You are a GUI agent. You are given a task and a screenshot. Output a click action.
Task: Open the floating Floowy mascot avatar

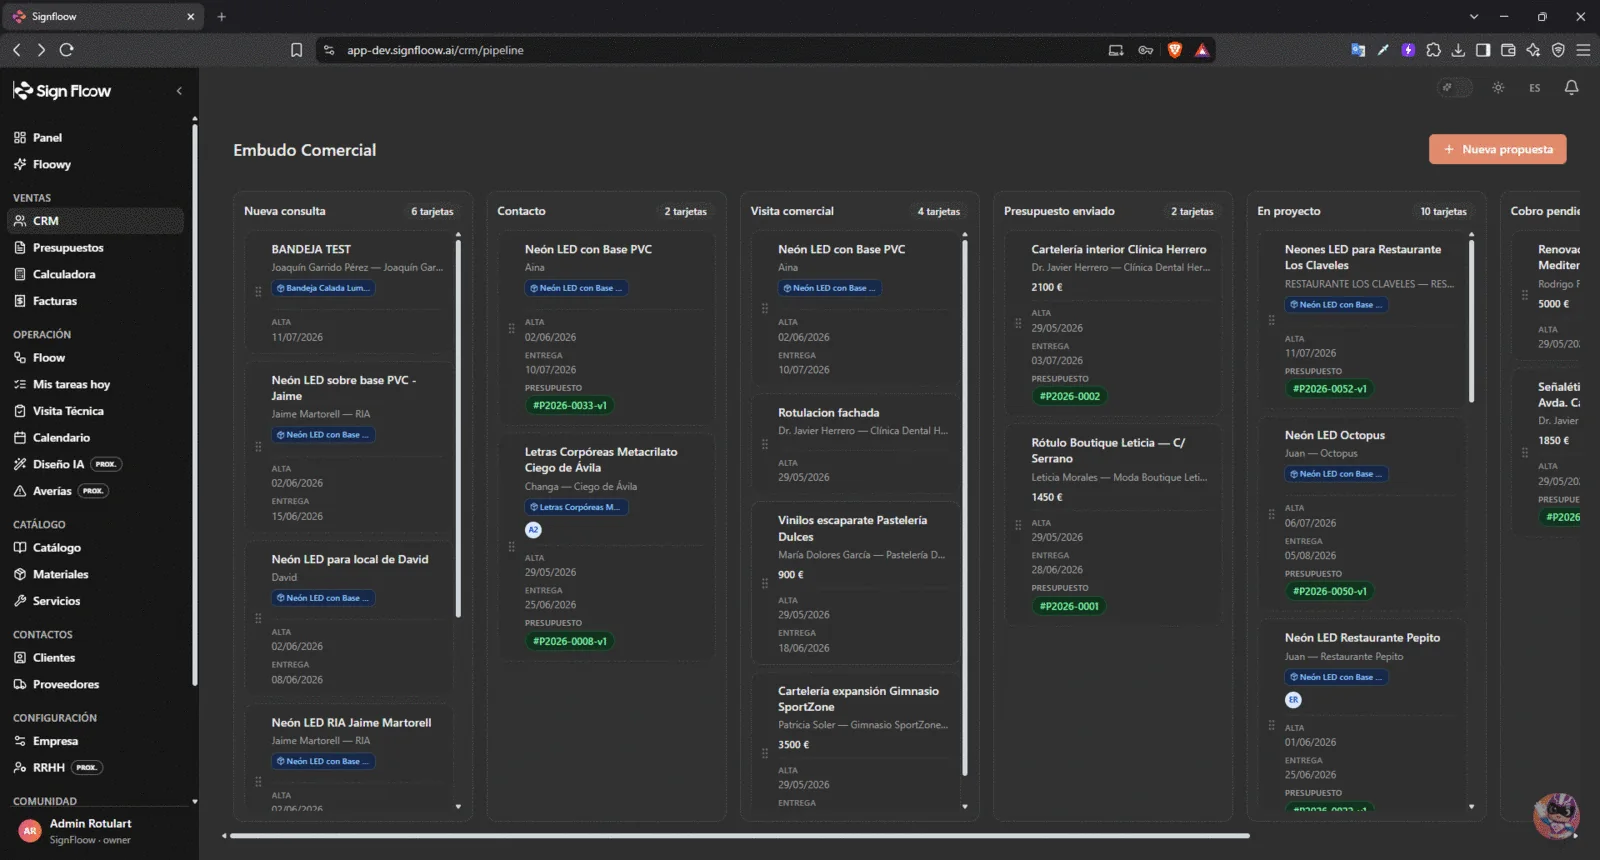pyautogui.click(x=1556, y=815)
